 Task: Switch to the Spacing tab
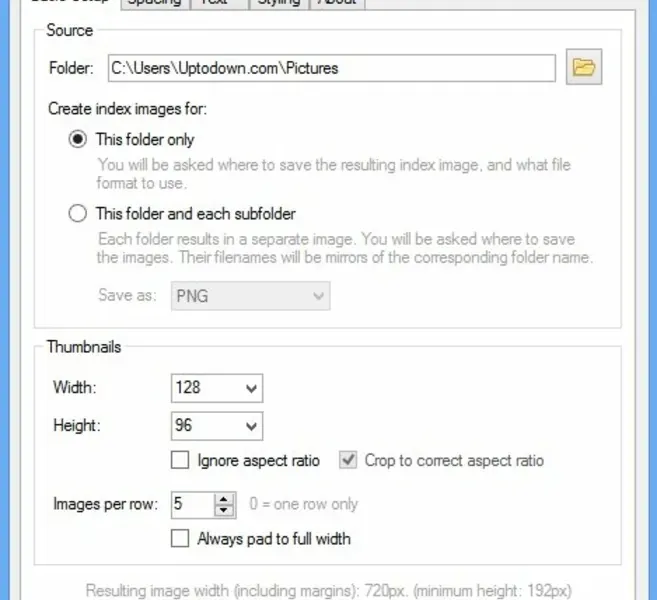pyautogui.click(x=154, y=3)
